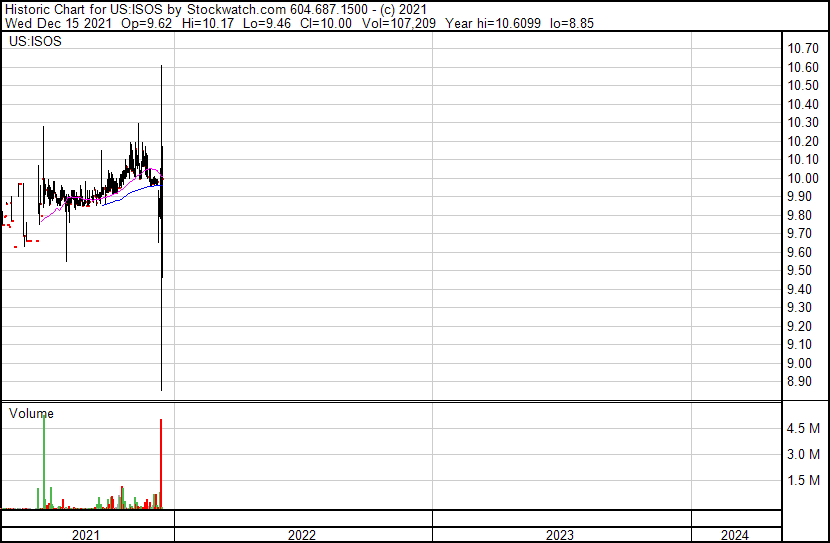This screenshot has height=543, width=830.
Task: Click the 2021 year label on the time axis
Action: [x=86, y=535]
